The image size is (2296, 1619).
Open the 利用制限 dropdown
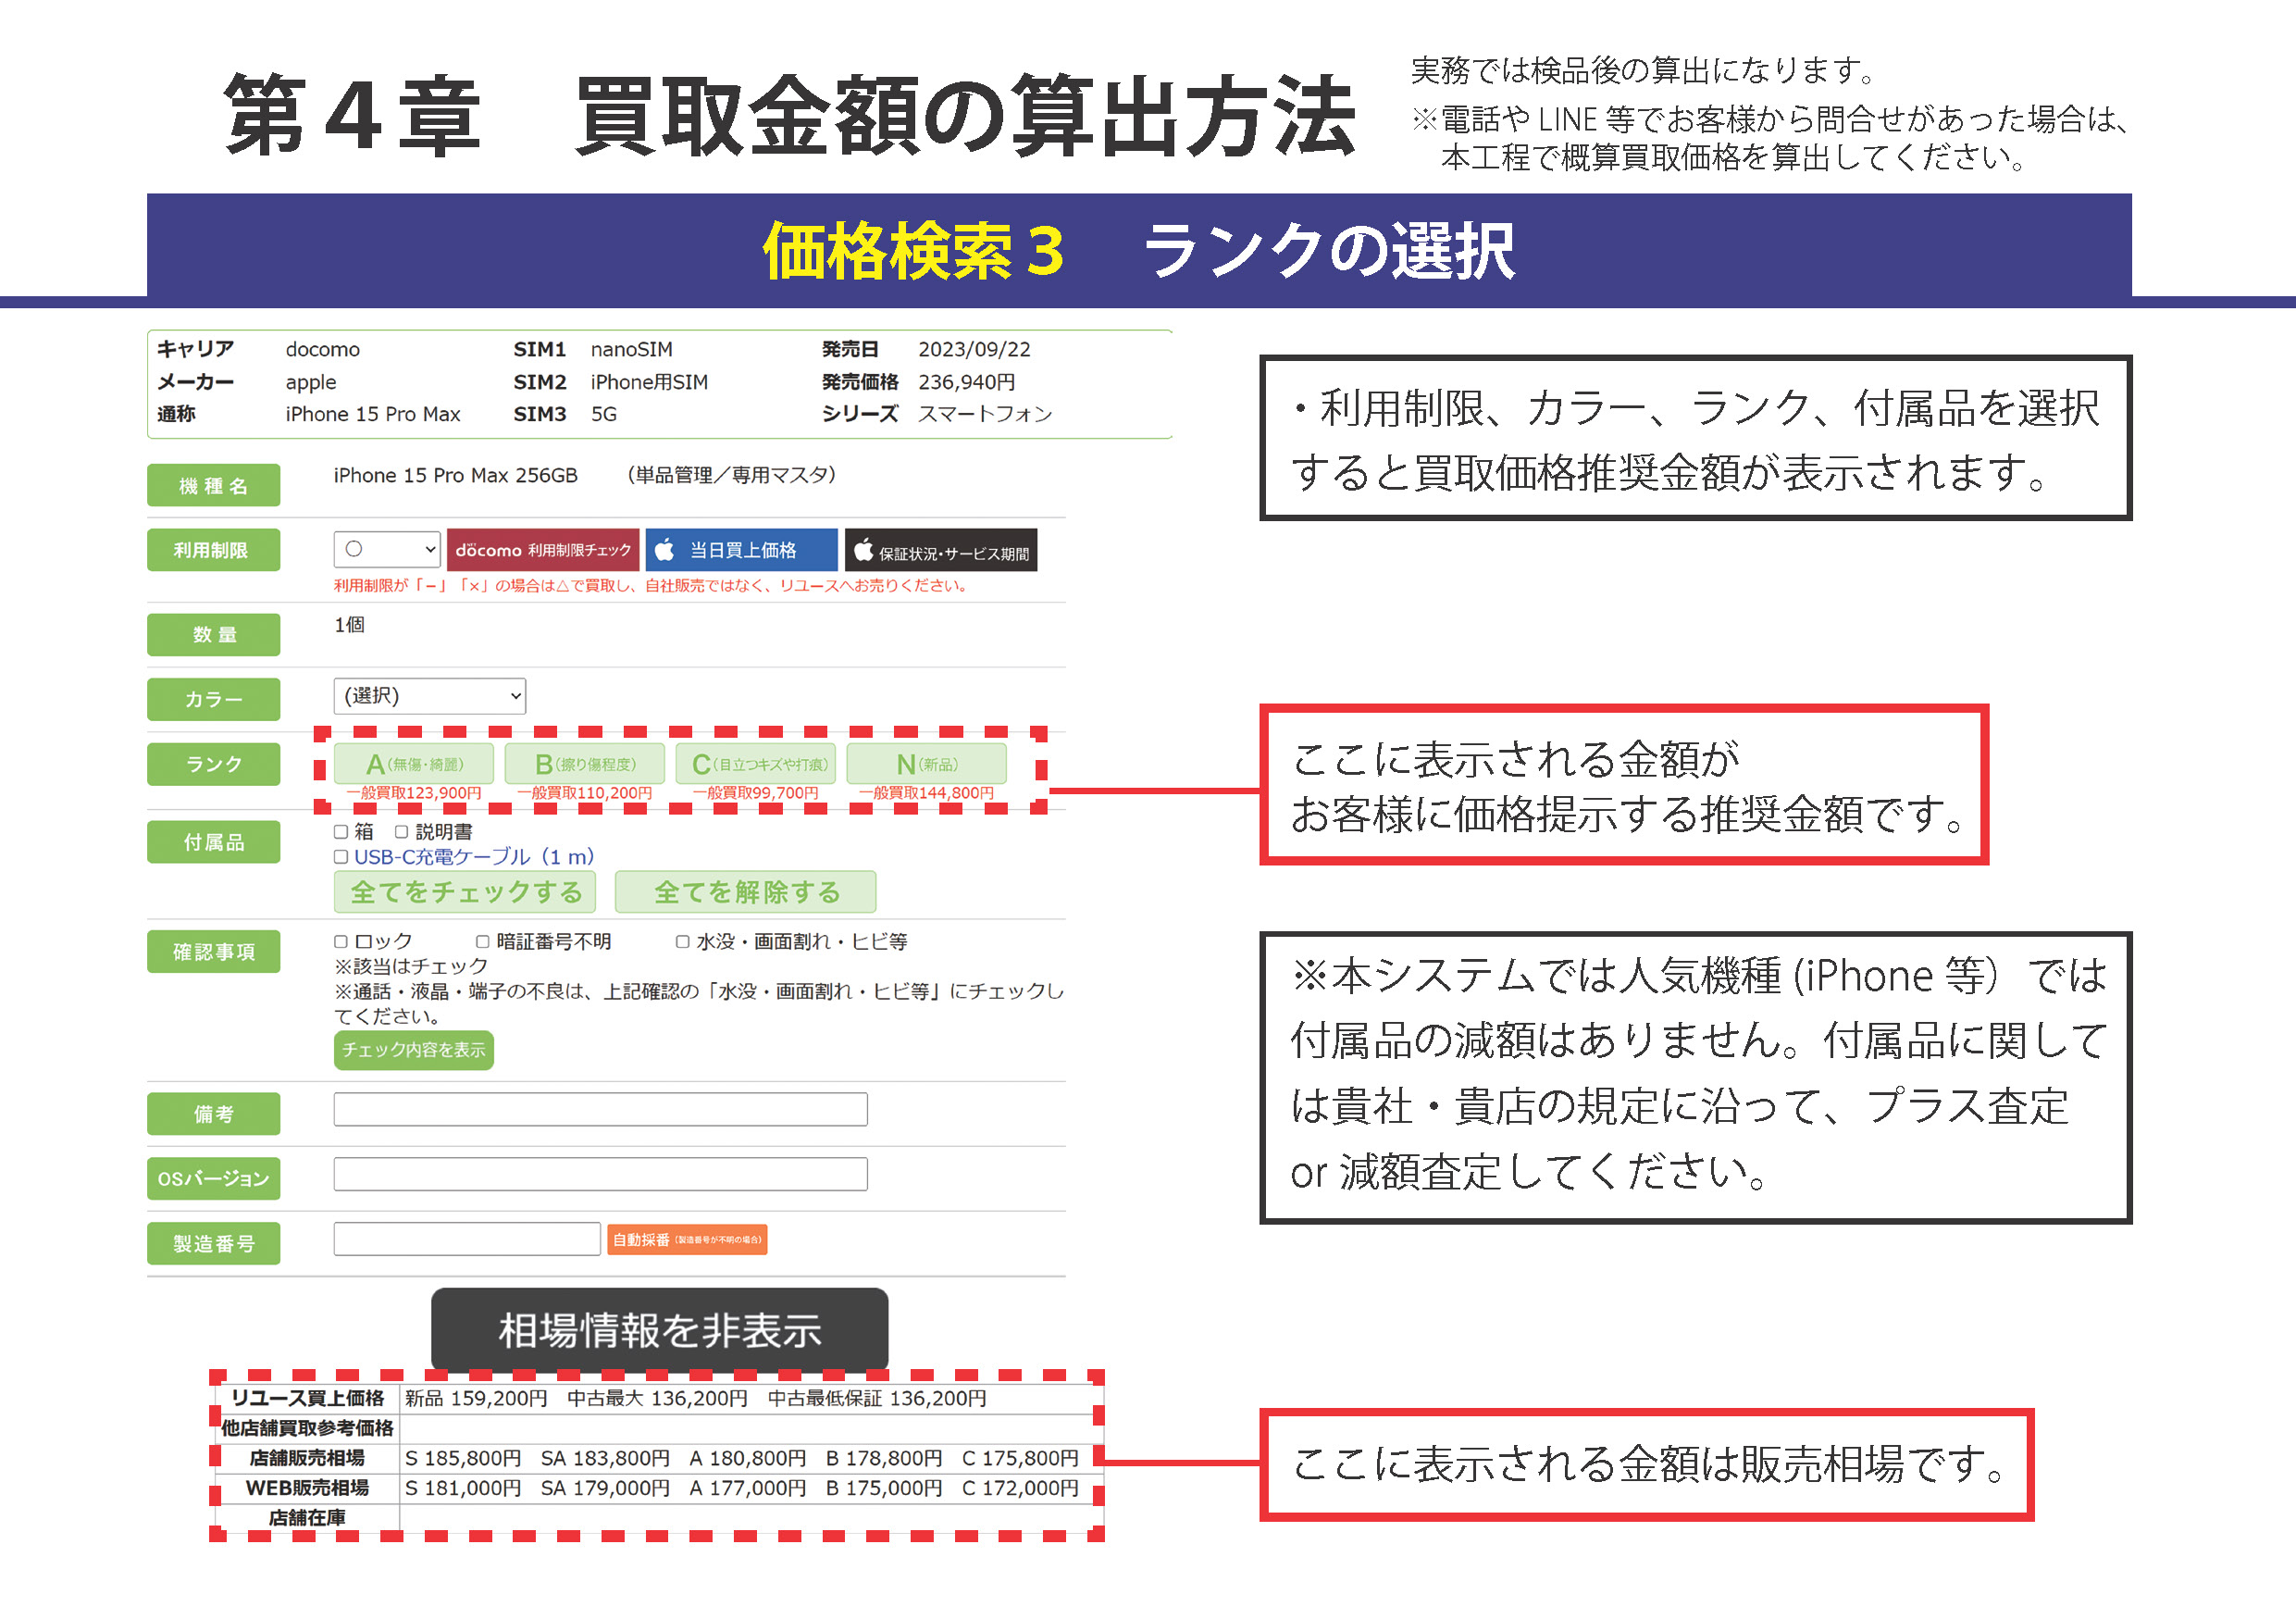point(387,549)
